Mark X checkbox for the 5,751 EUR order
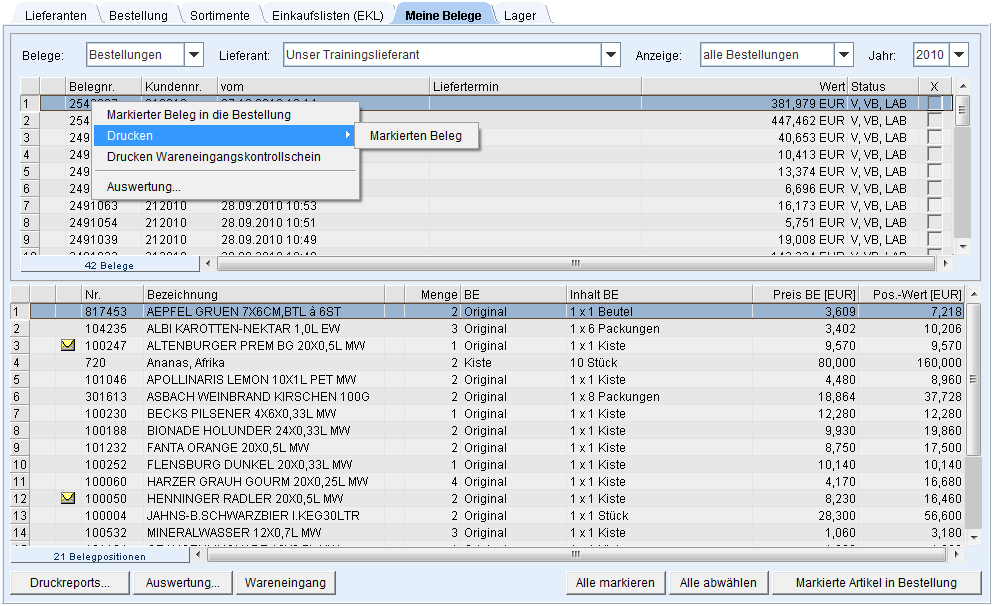 [x=934, y=222]
